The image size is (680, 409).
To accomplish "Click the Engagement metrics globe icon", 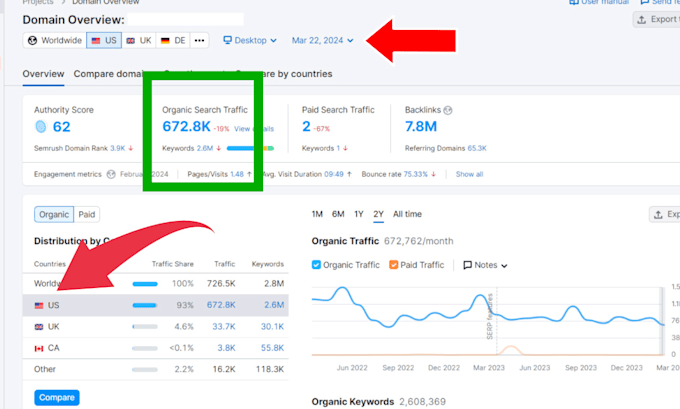I will [x=111, y=174].
